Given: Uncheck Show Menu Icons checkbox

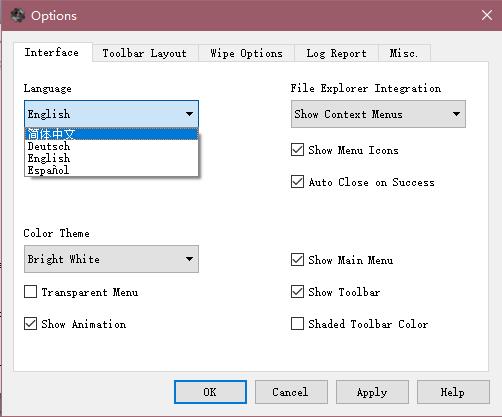Looking at the screenshot, I should pos(297,150).
